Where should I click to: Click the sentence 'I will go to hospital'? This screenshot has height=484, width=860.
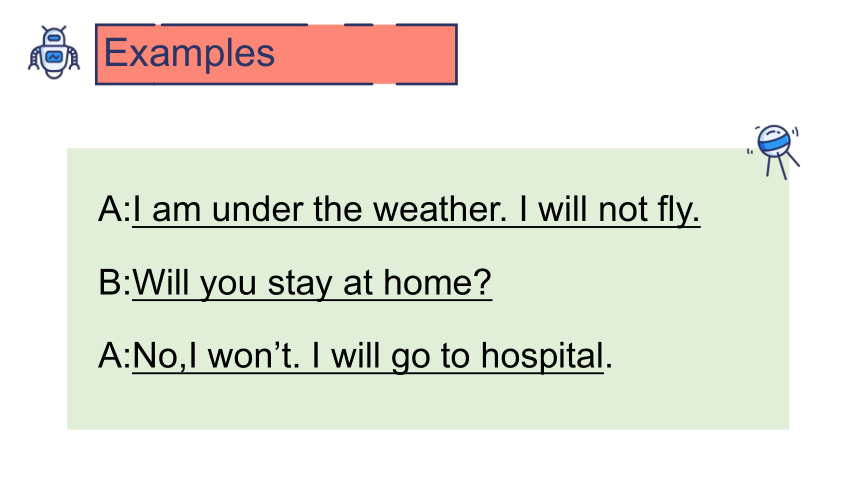457,356
